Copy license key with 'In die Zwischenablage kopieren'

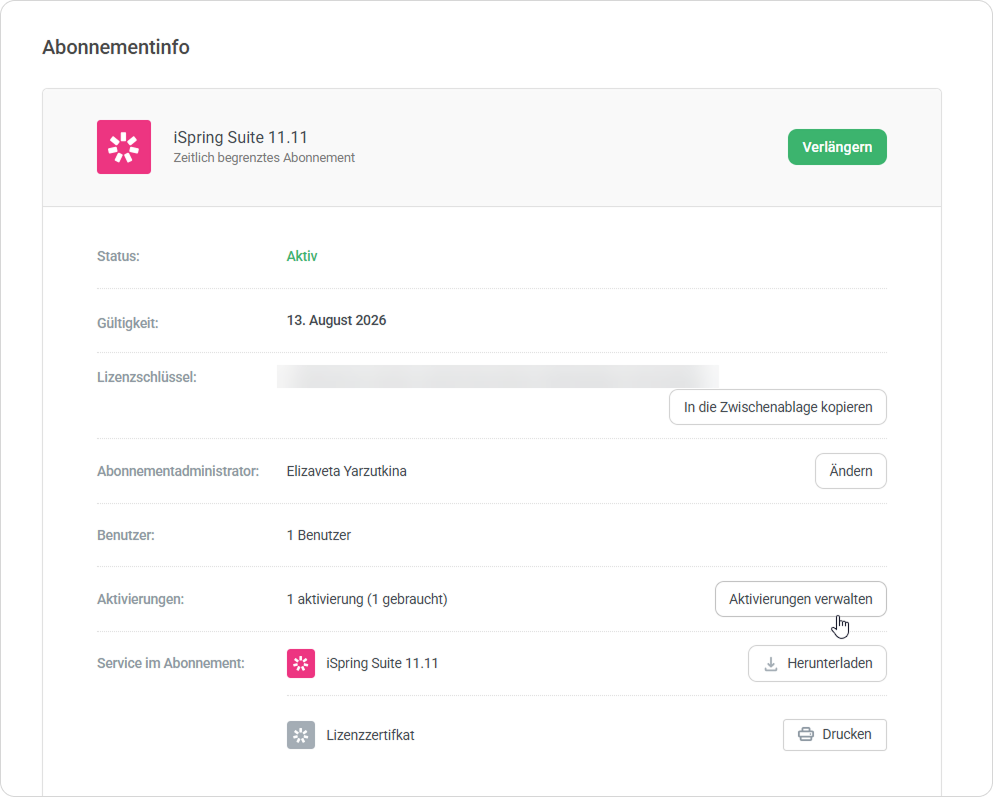778,407
